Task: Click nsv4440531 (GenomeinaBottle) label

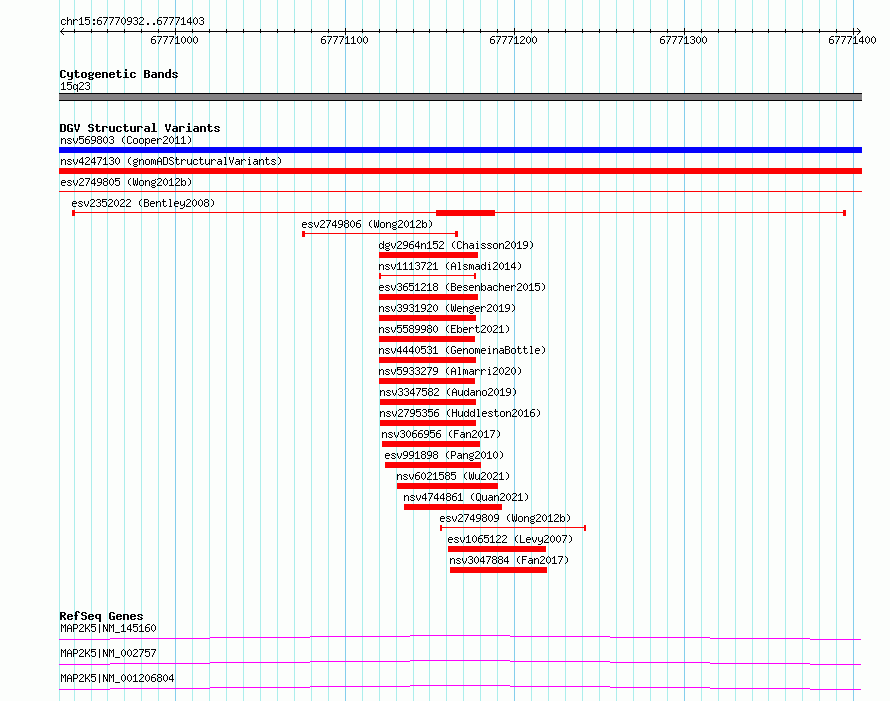Action: pyautogui.click(x=462, y=350)
